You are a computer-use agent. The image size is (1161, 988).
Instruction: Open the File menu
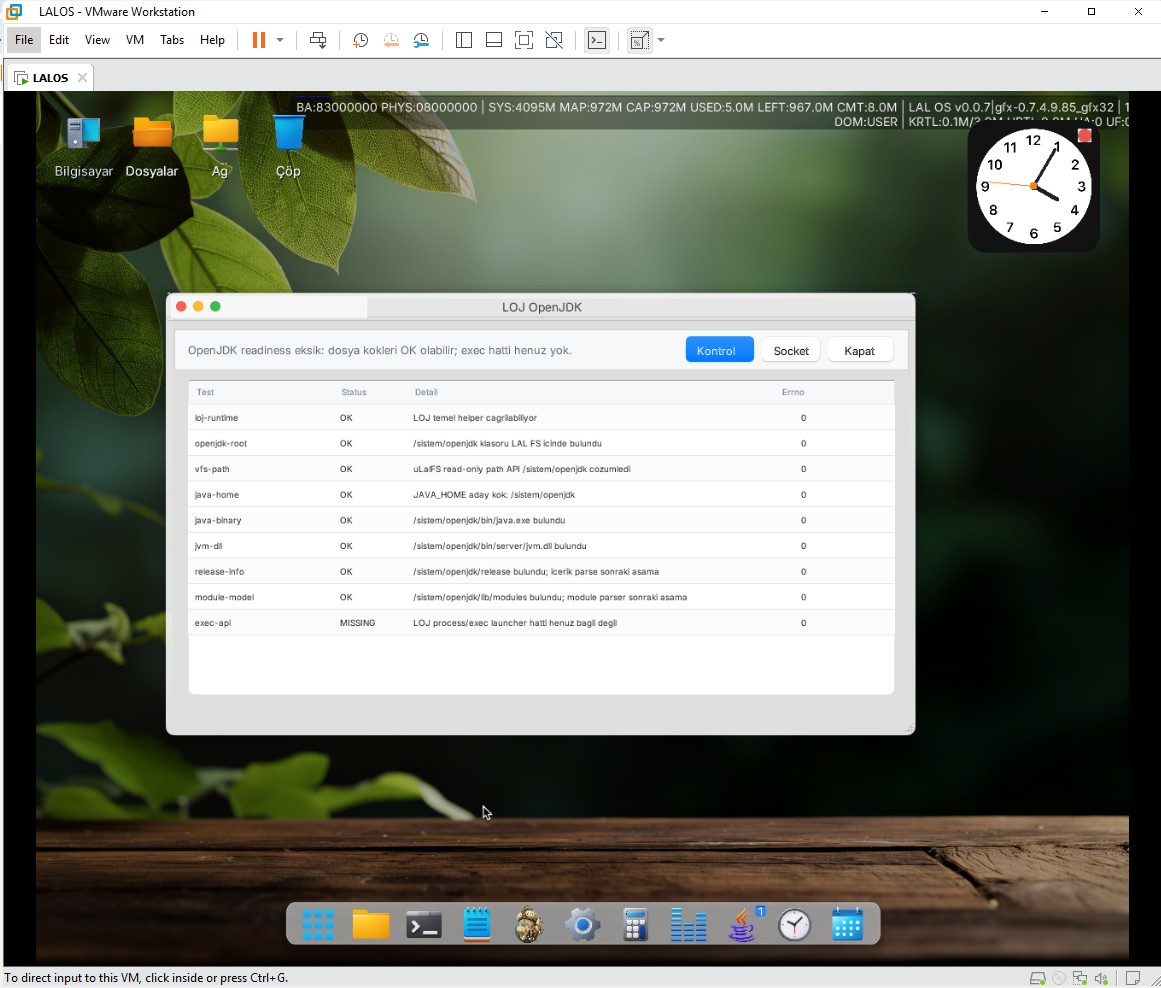[x=24, y=40]
